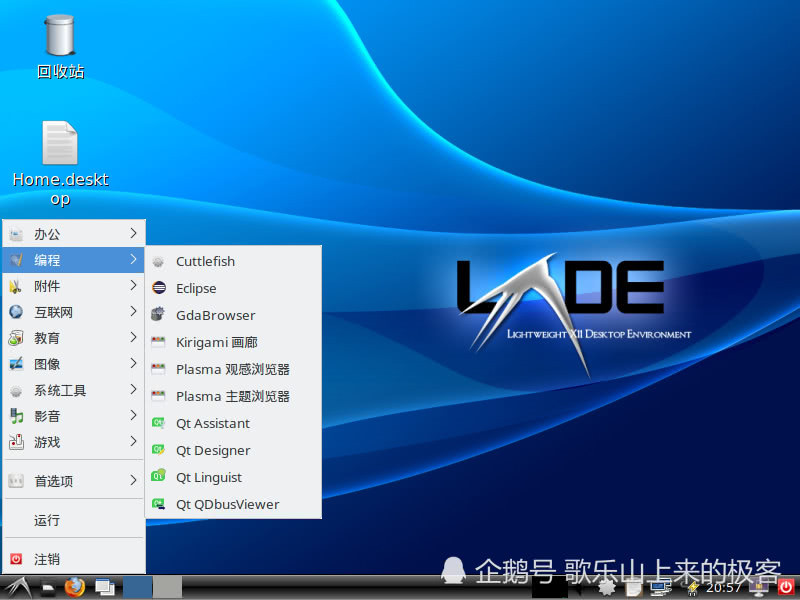
Task: Click the red power icon beside 注销
Action: pos(16,559)
